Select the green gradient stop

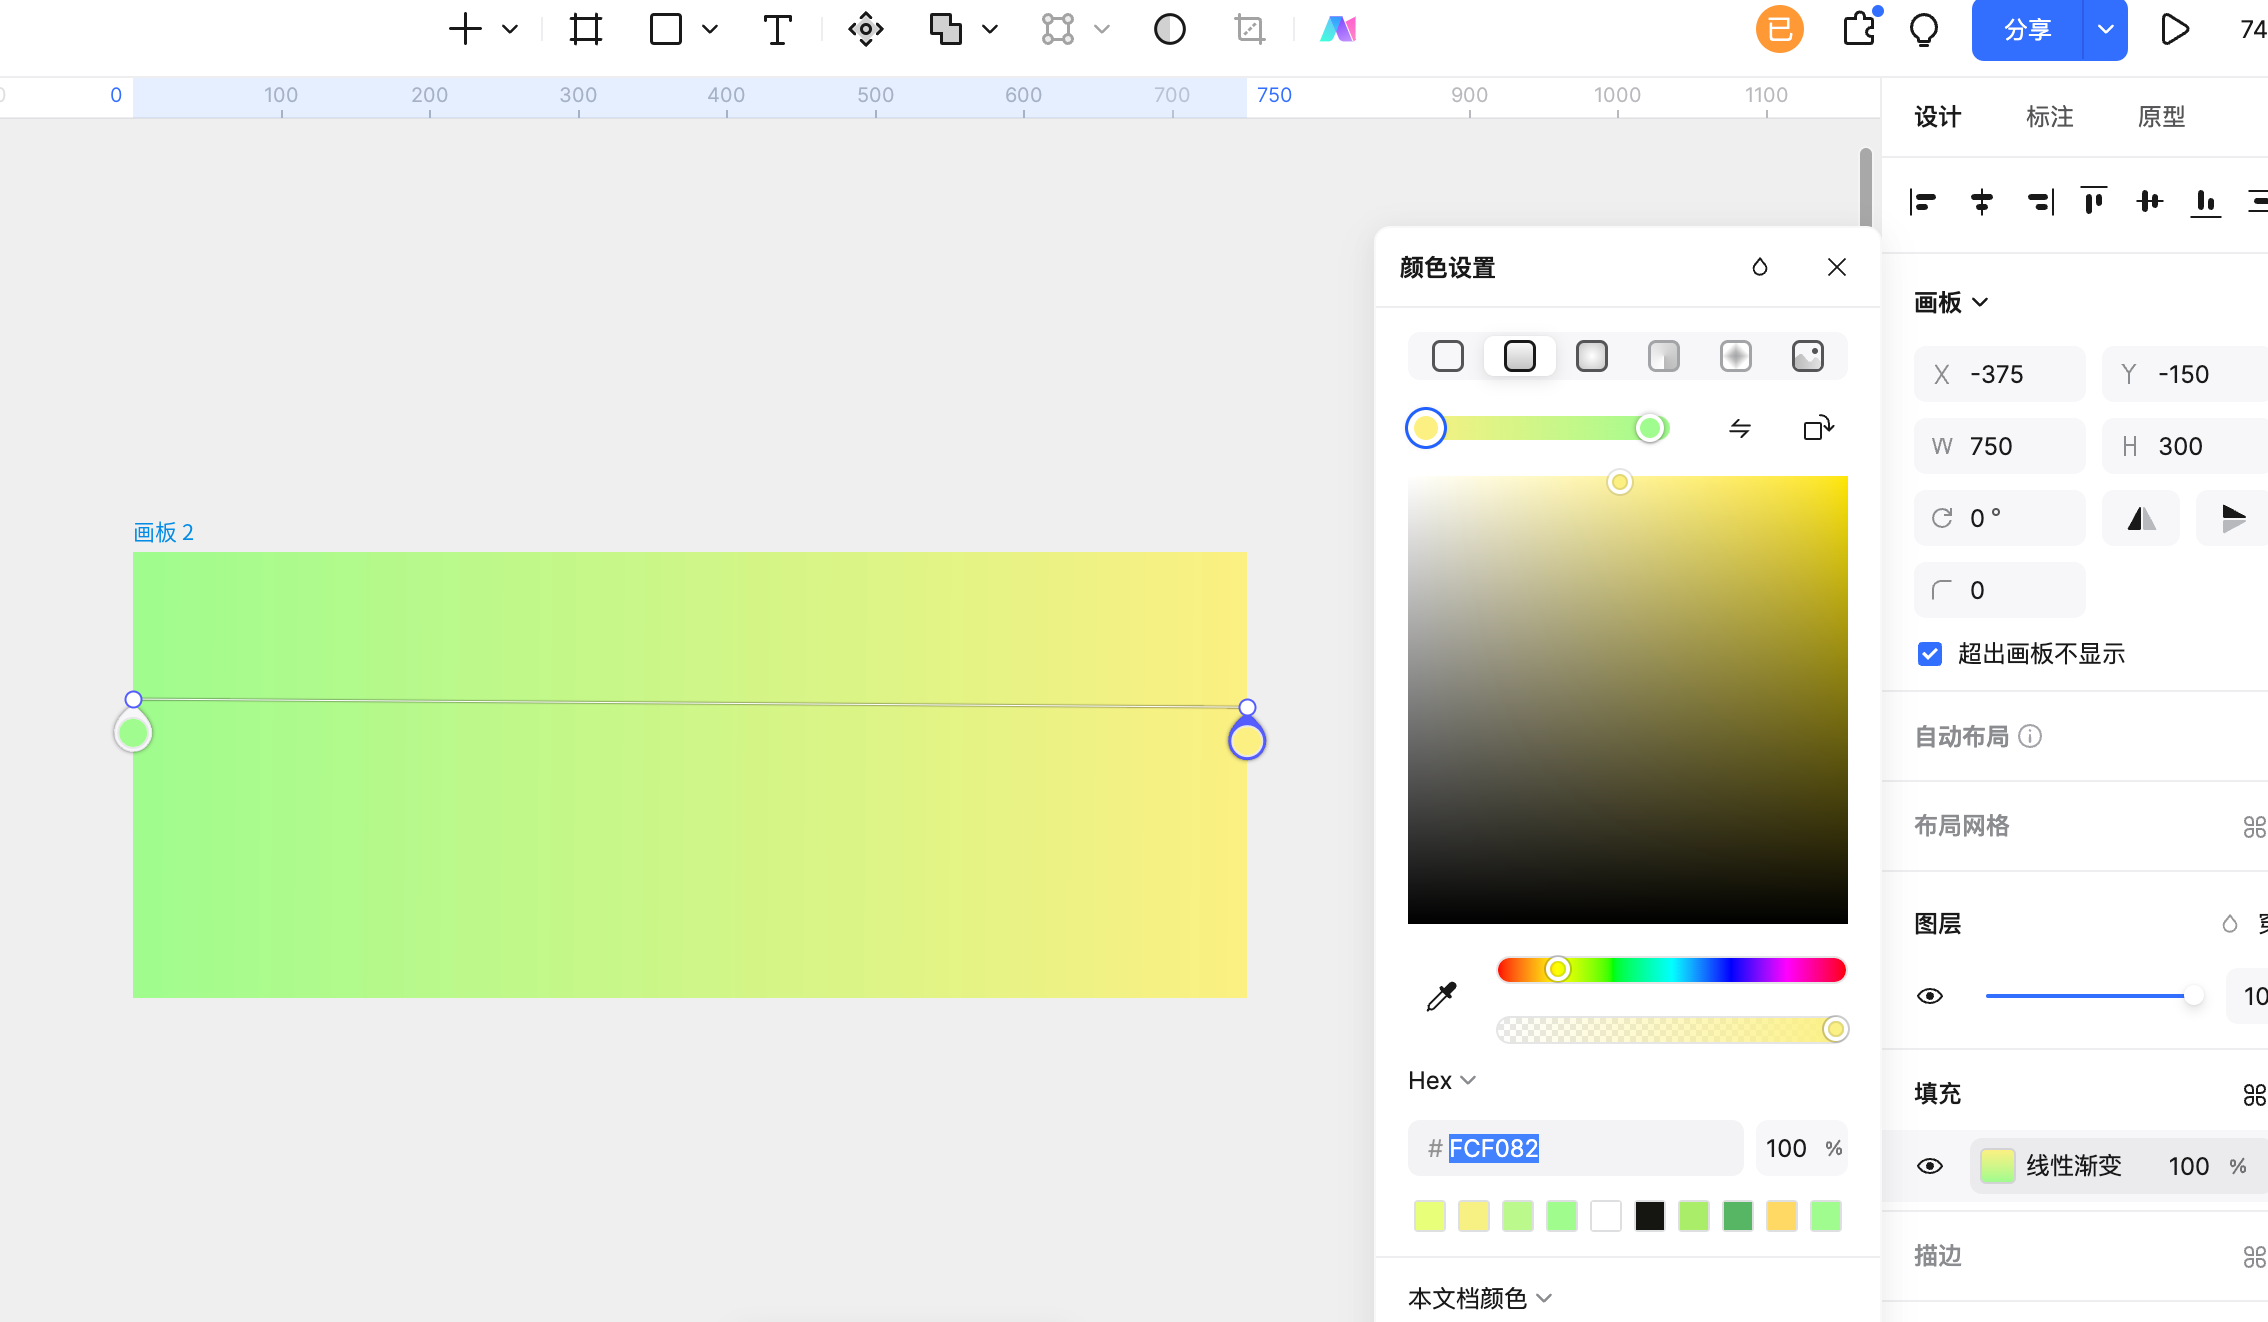(1650, 428)
